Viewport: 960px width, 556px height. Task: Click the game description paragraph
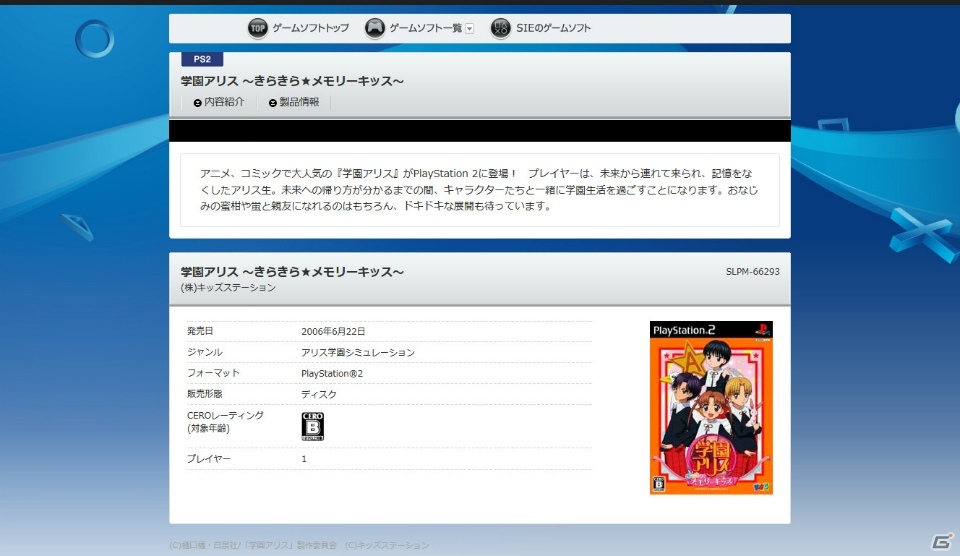pyautogui.click(x=479, y=190)
